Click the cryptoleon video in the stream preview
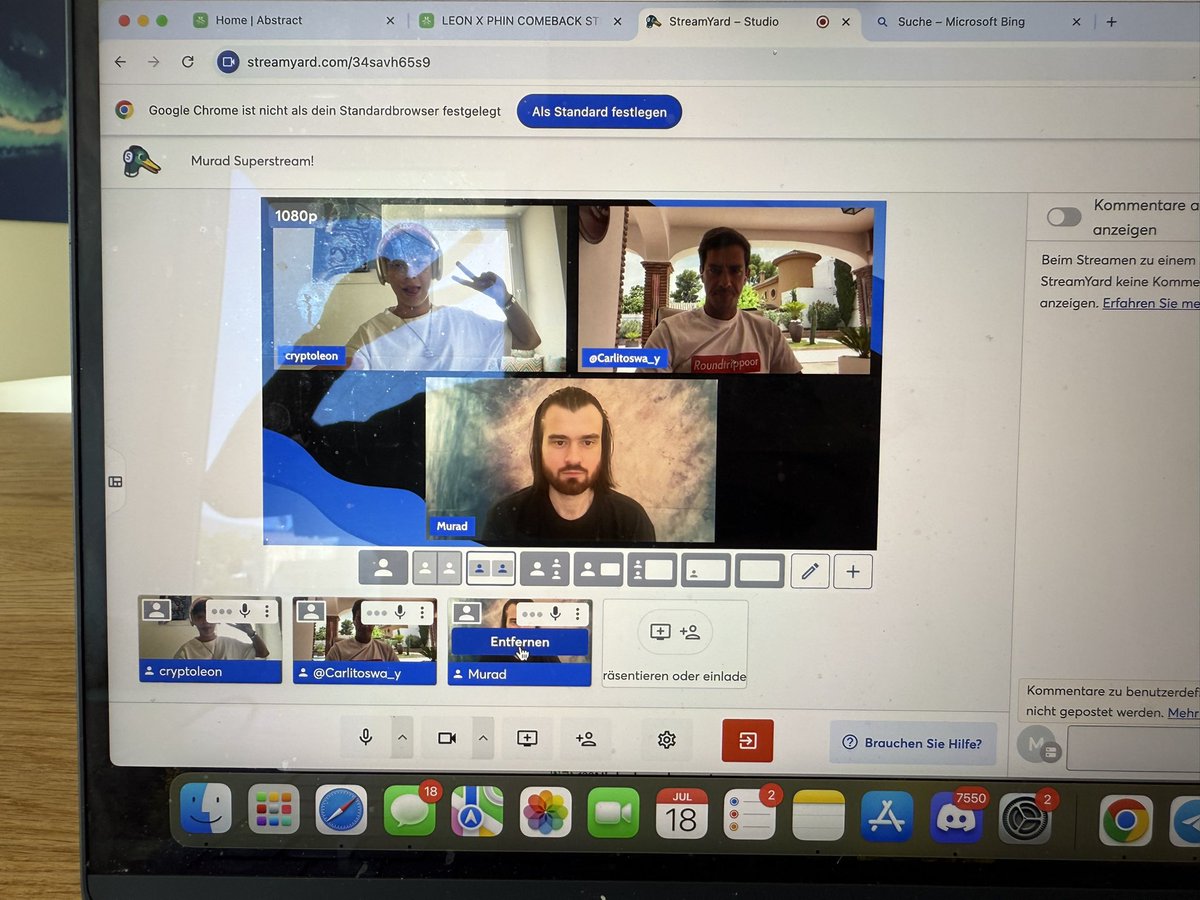 pyautogui.click(x=418, y=288)
